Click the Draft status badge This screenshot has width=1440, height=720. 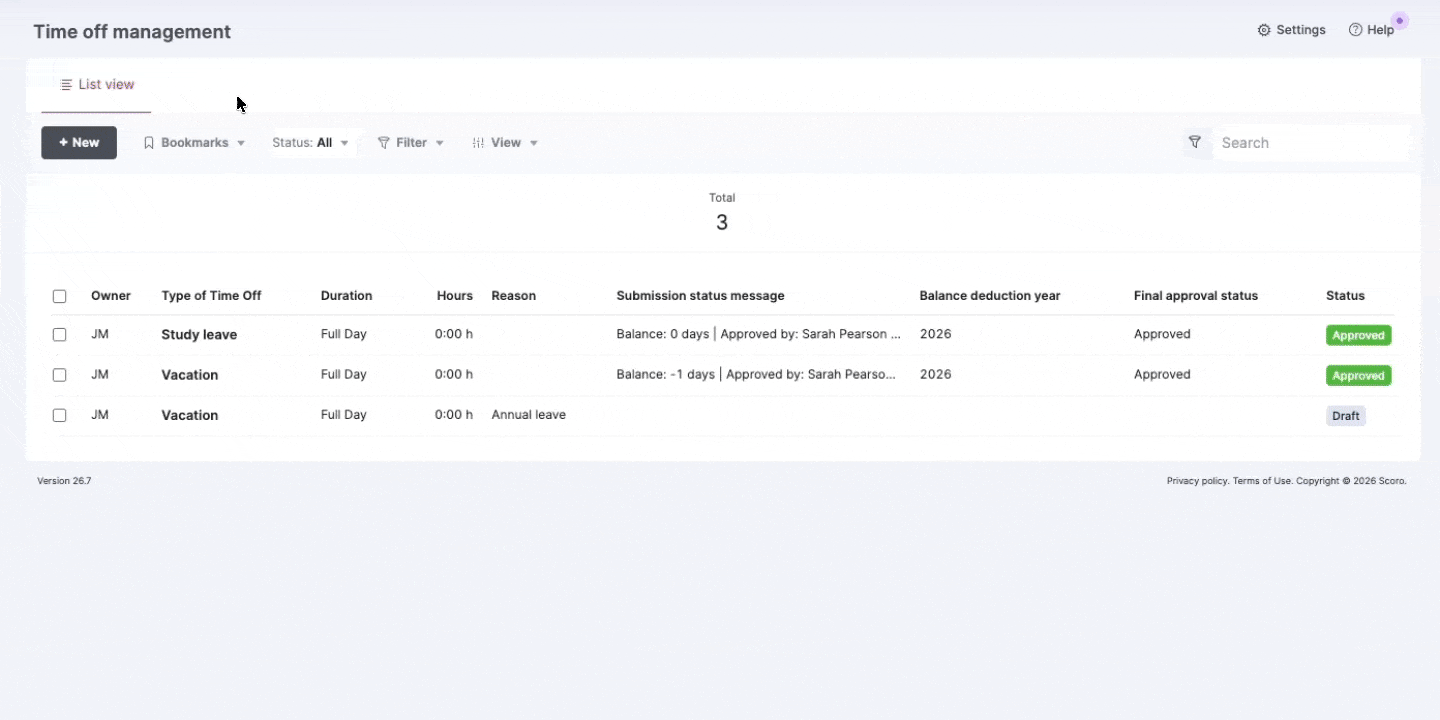(1345, 415)
